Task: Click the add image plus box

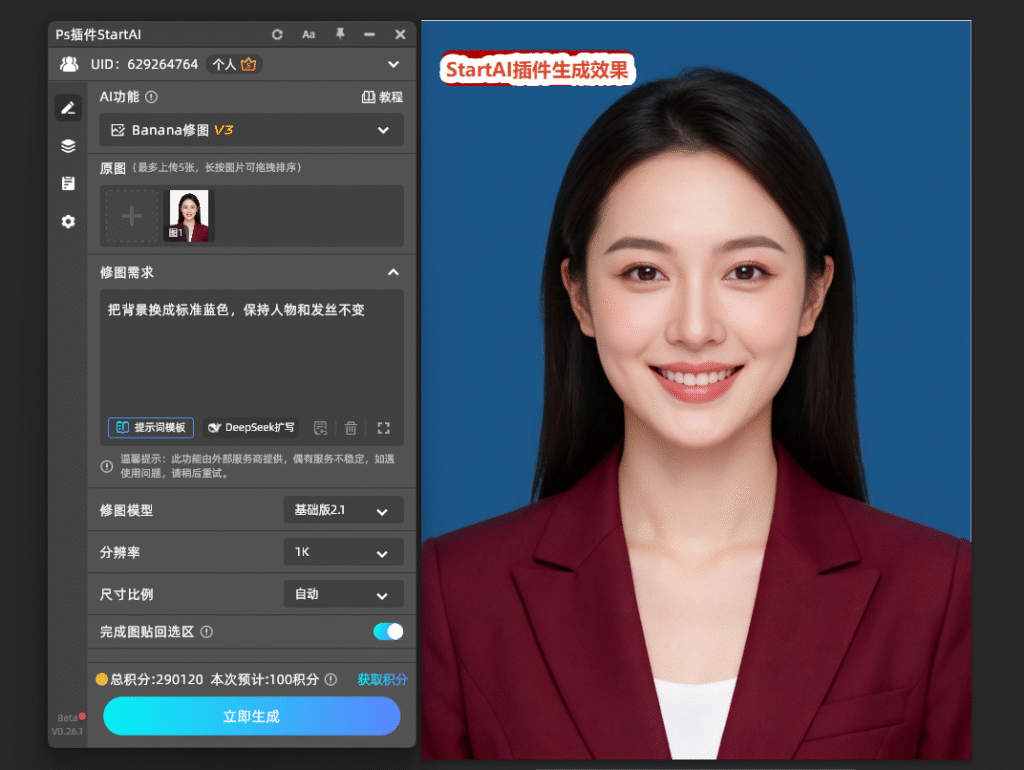Action: pos(132,216)
